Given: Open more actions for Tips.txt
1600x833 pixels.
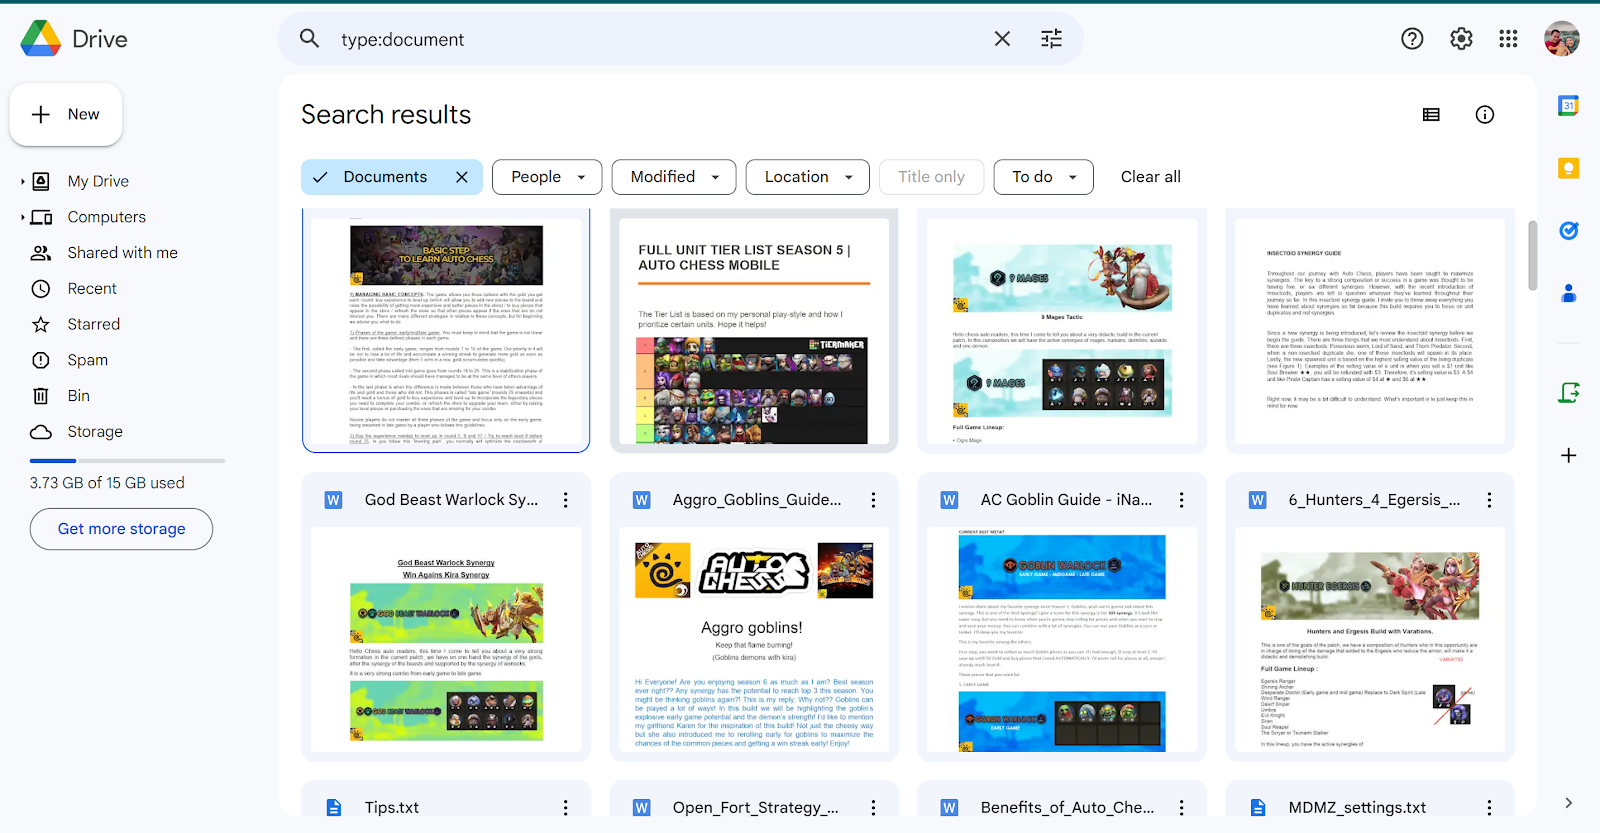Looking at the screenshot, I should tap(565, 807).
